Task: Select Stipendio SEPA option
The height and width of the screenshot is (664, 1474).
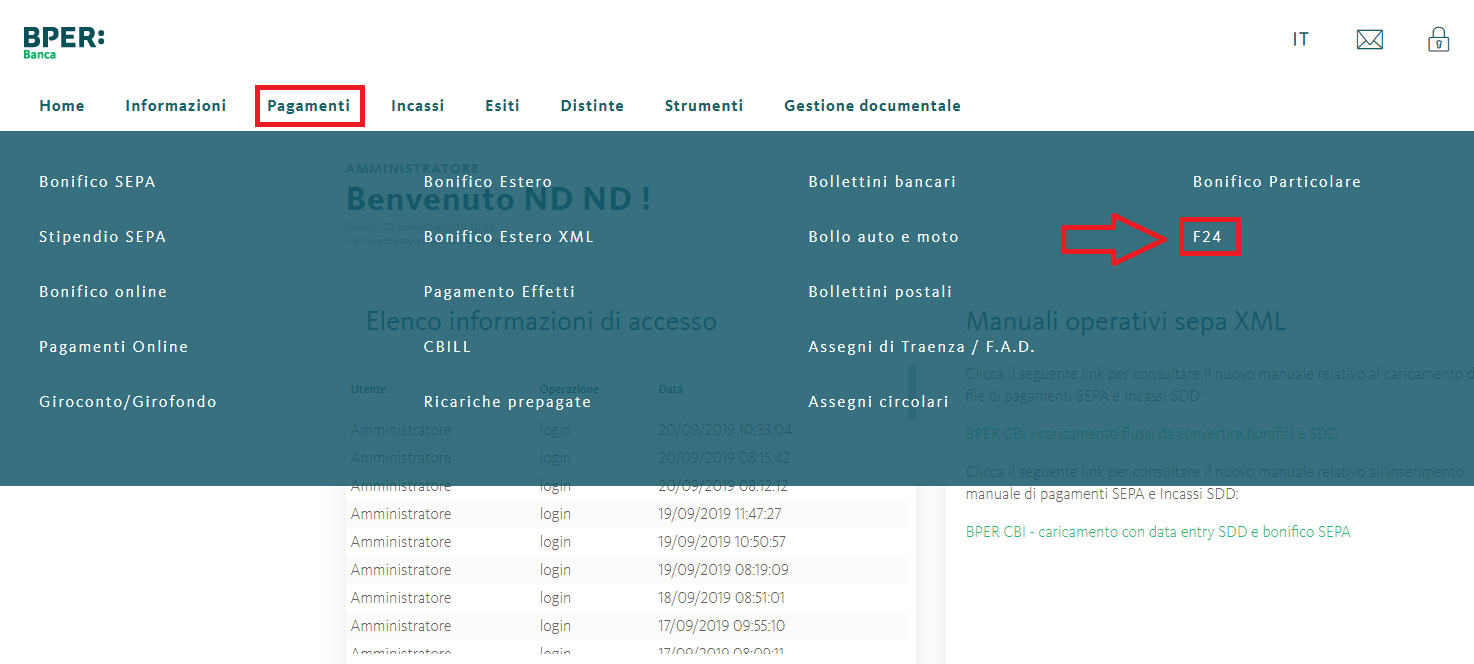Action: (x=102, y=237)
